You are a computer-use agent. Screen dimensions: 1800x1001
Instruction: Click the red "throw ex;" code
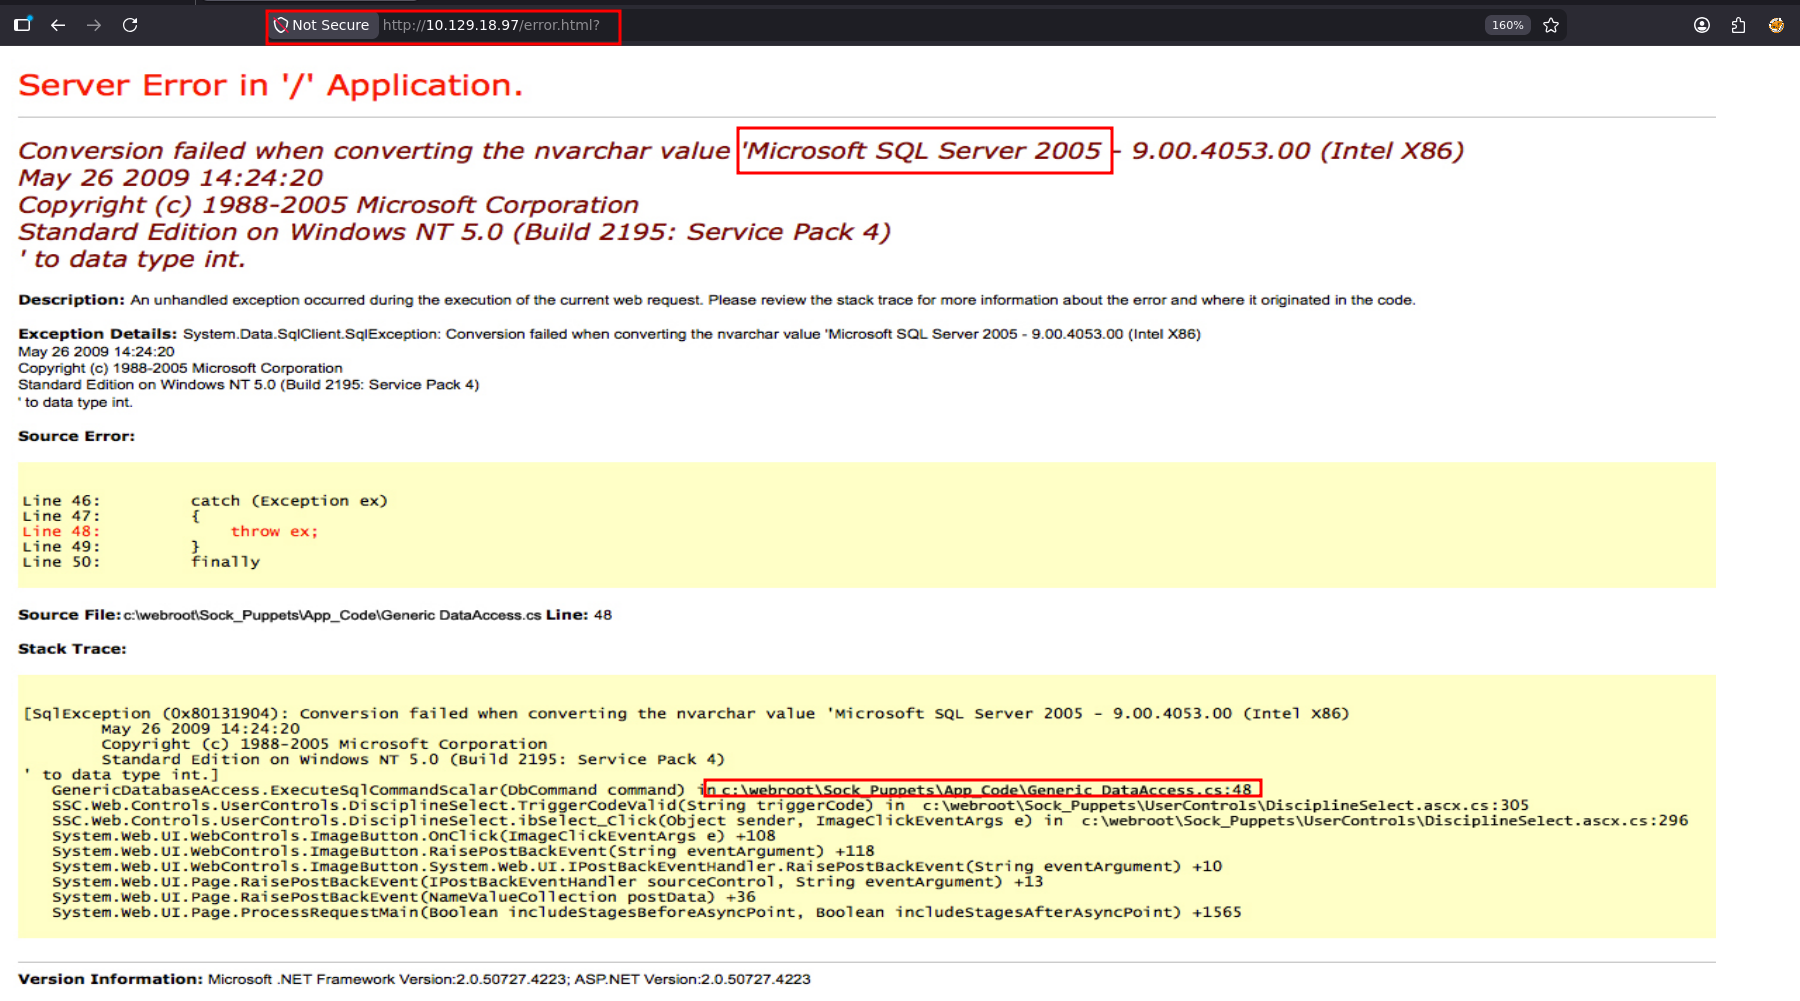click(x=274, y=532)
